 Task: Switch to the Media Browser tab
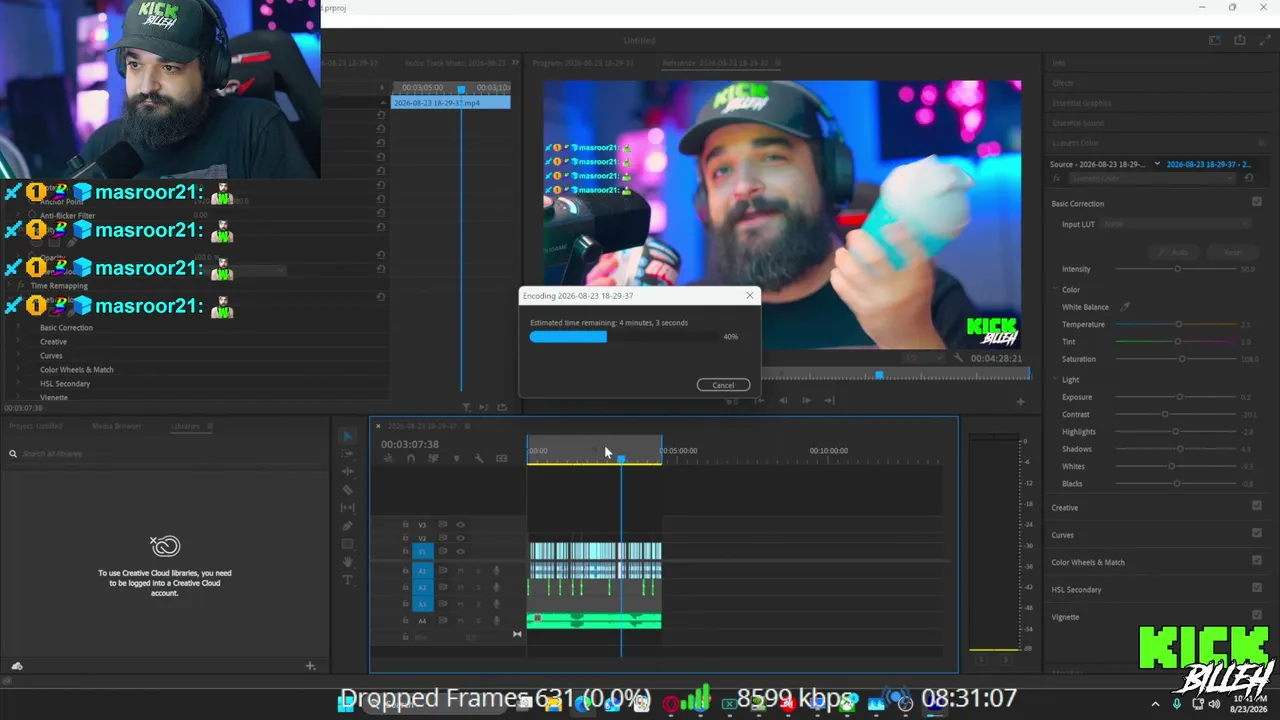coord(117,426)
